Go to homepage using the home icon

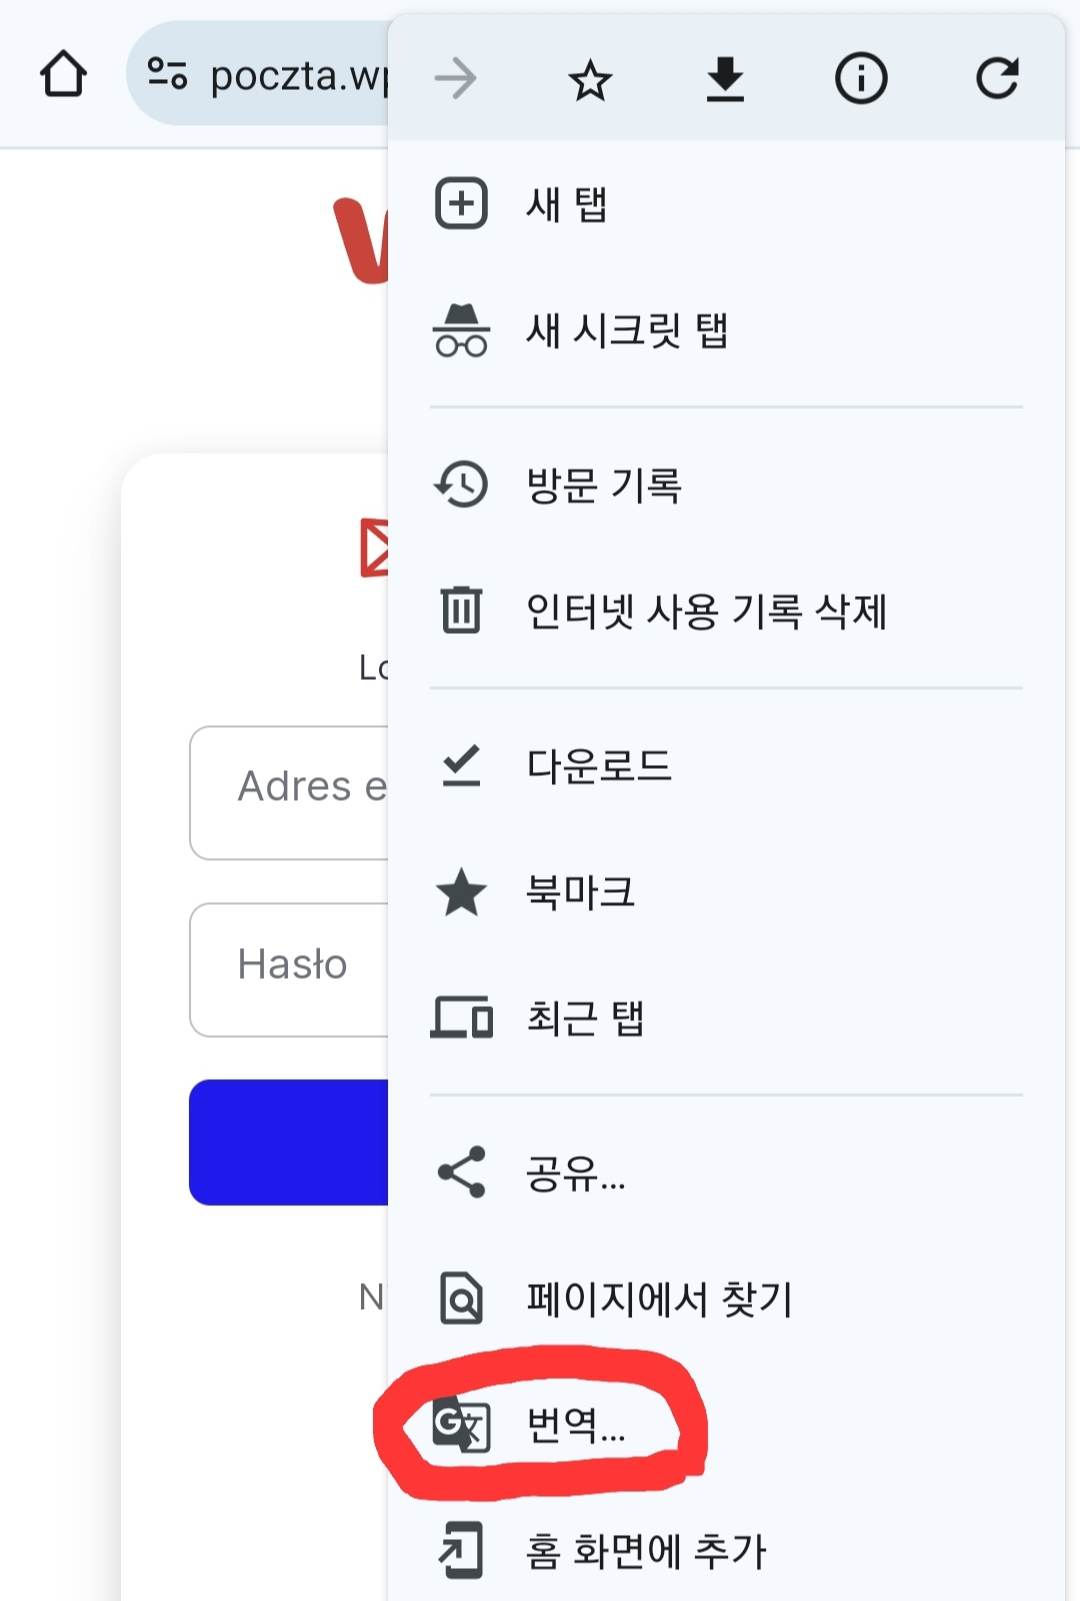pos(63,75)
